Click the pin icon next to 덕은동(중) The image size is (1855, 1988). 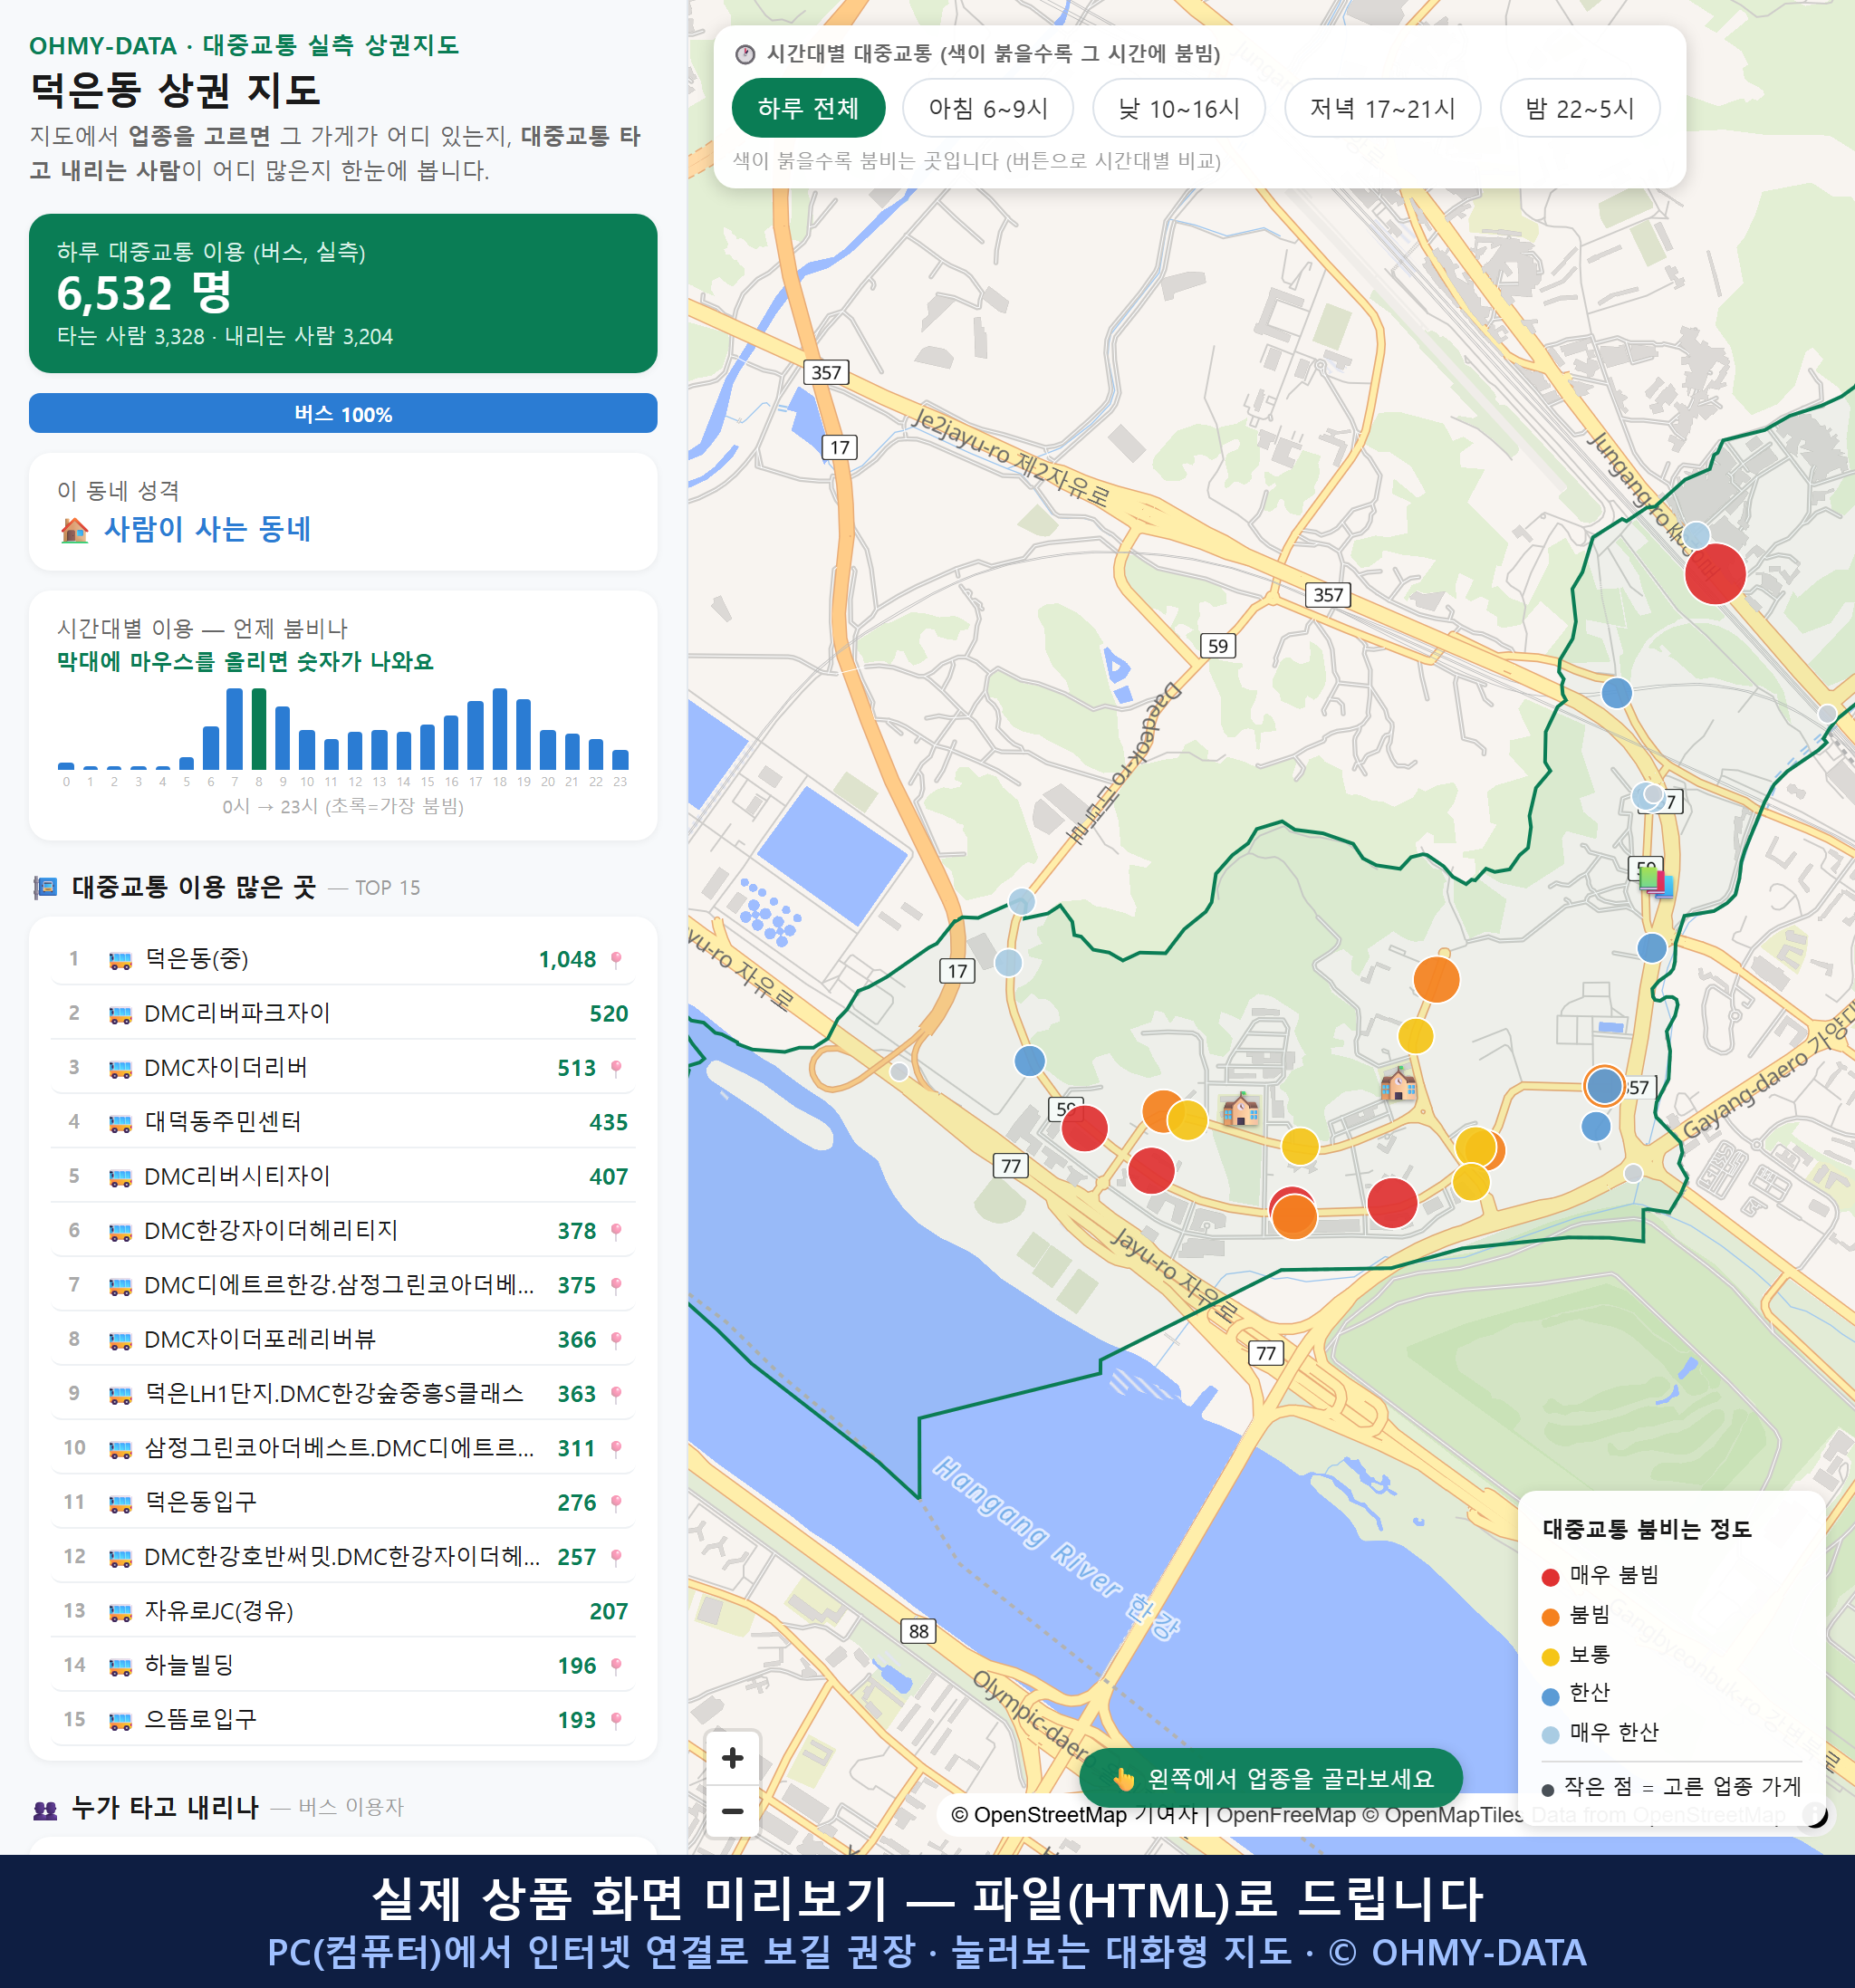pyautogui.click(x=616, y=959)
